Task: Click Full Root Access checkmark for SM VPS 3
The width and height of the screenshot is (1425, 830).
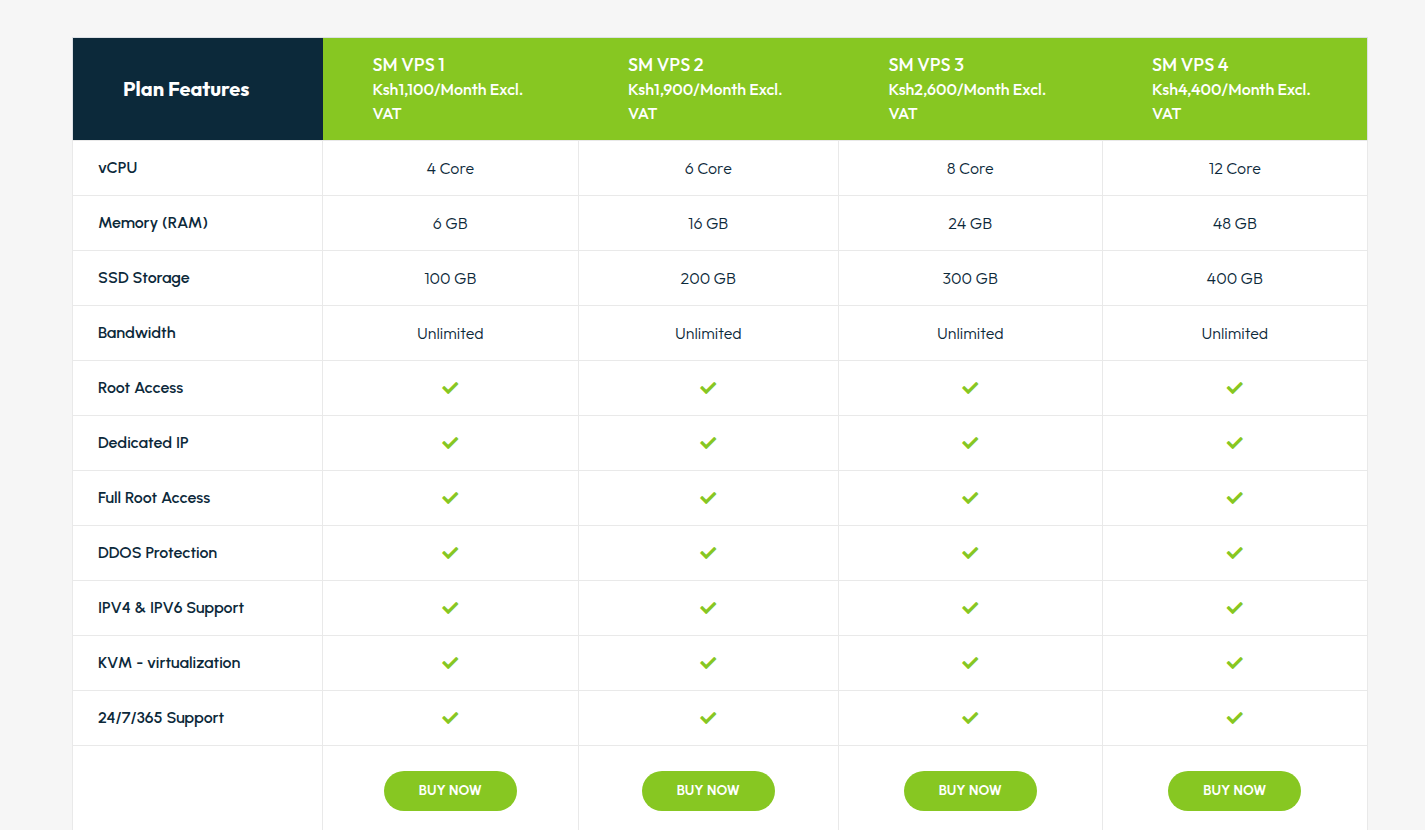Action: pyautogui.click(x=970, y=498)
